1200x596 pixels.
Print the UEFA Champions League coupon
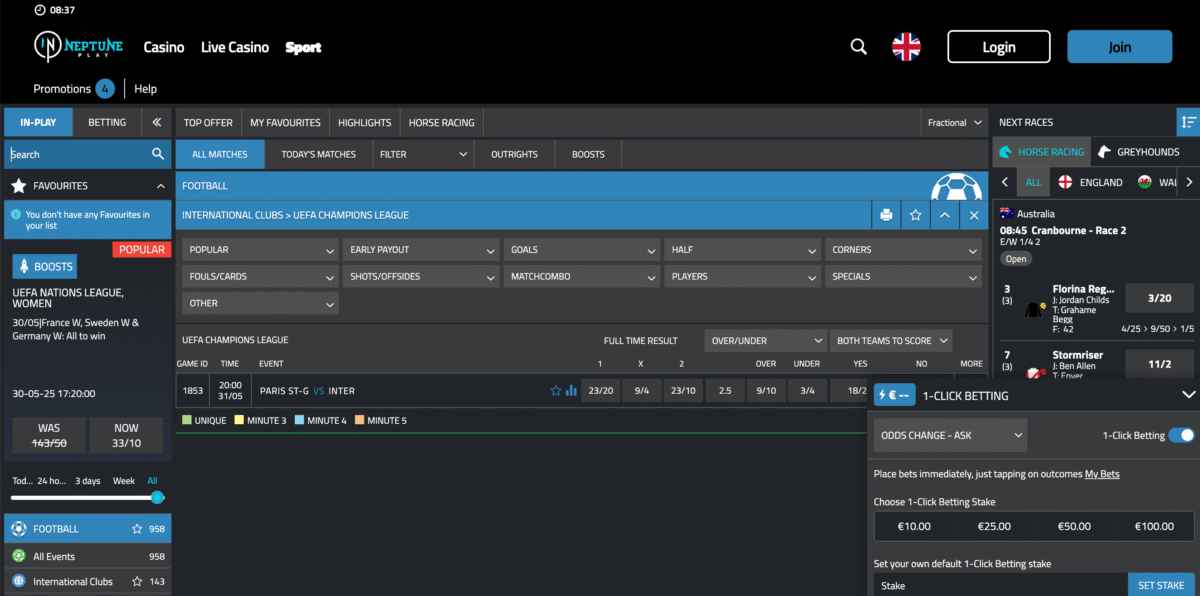pos(886,215)
